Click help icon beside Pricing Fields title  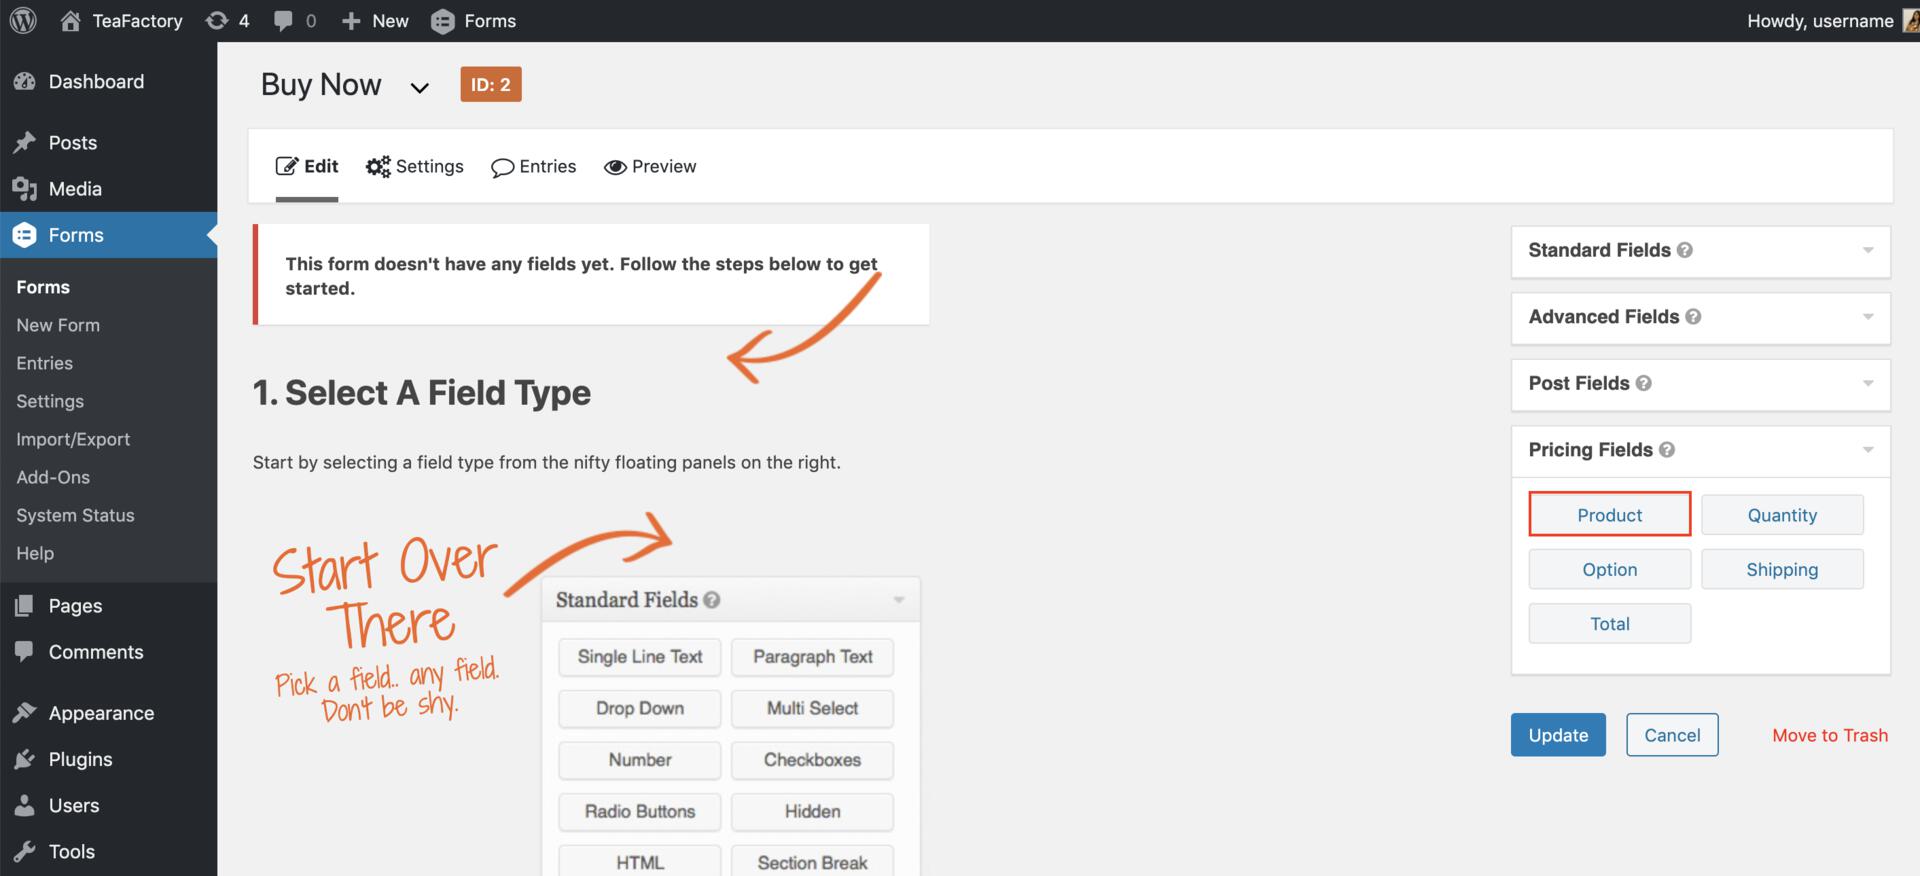pos(1666,450)
